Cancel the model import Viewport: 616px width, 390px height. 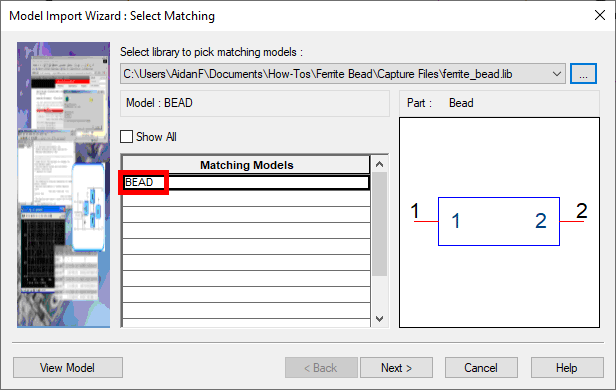click(x=481, y=368)
